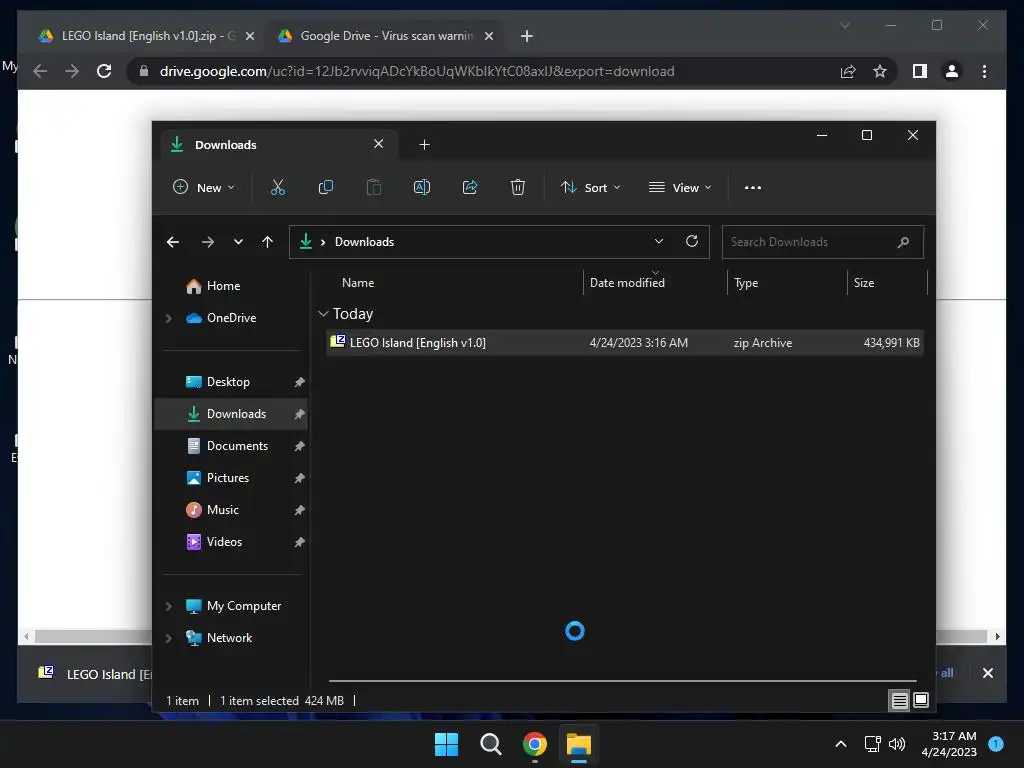Unpin Downloads using its pin icon
The image size is (1024, 768).
299,414
